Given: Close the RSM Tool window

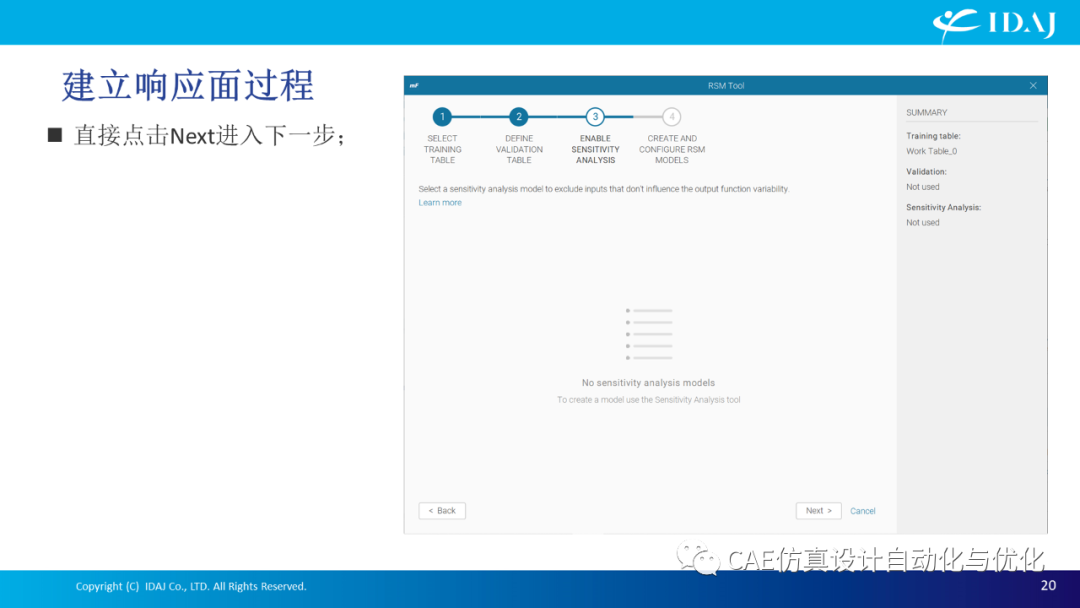Looking at the screenshot, I should click(x=1033, y=85).
